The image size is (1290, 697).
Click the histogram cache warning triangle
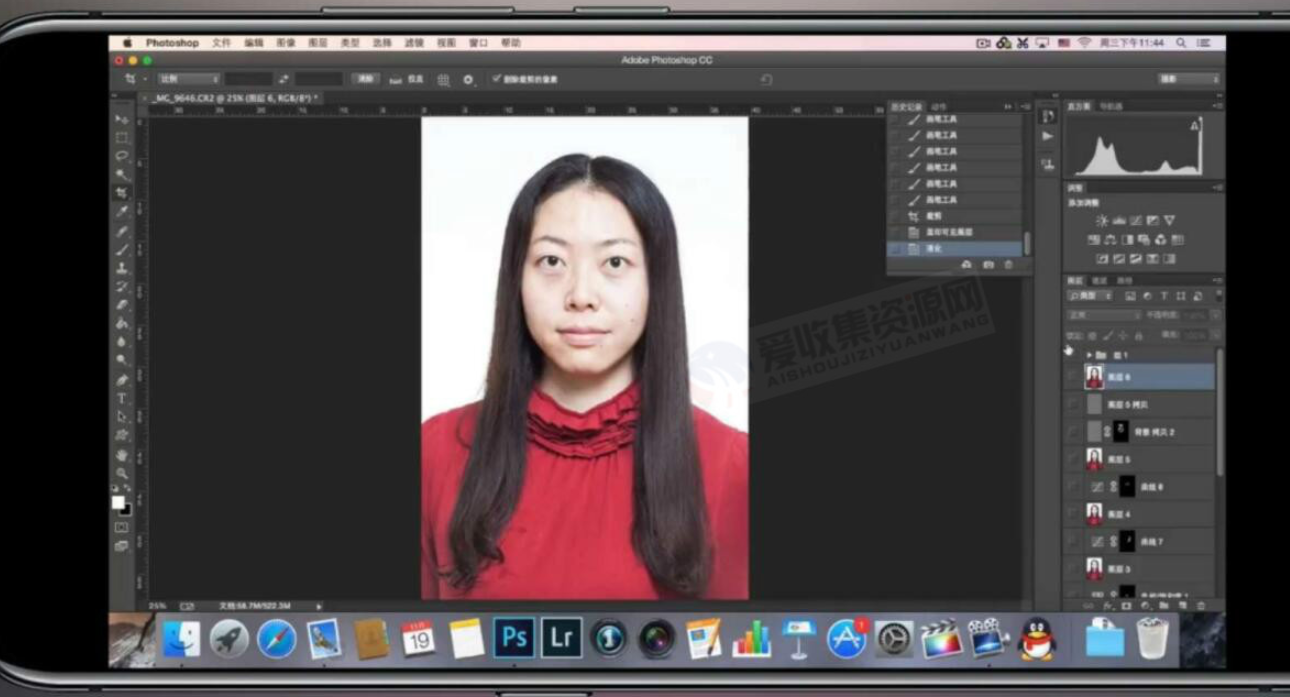pos(1194,126)
